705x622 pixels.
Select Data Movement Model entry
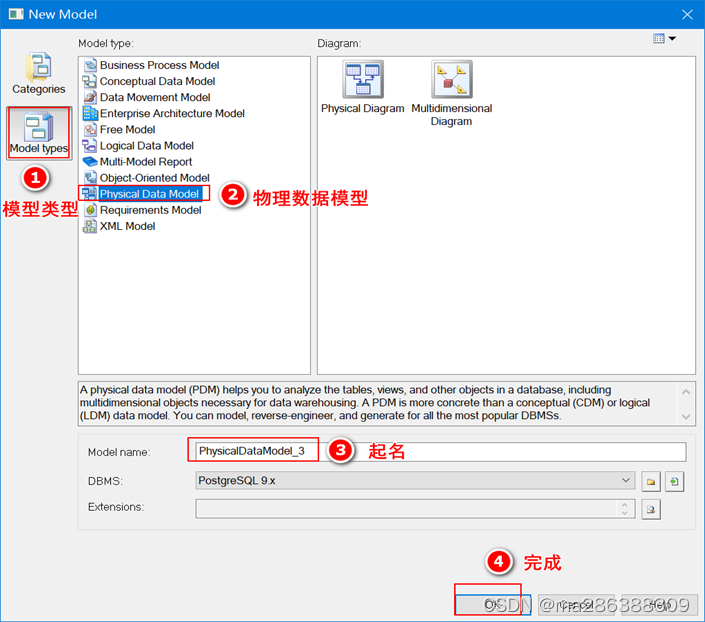(155, 98)
